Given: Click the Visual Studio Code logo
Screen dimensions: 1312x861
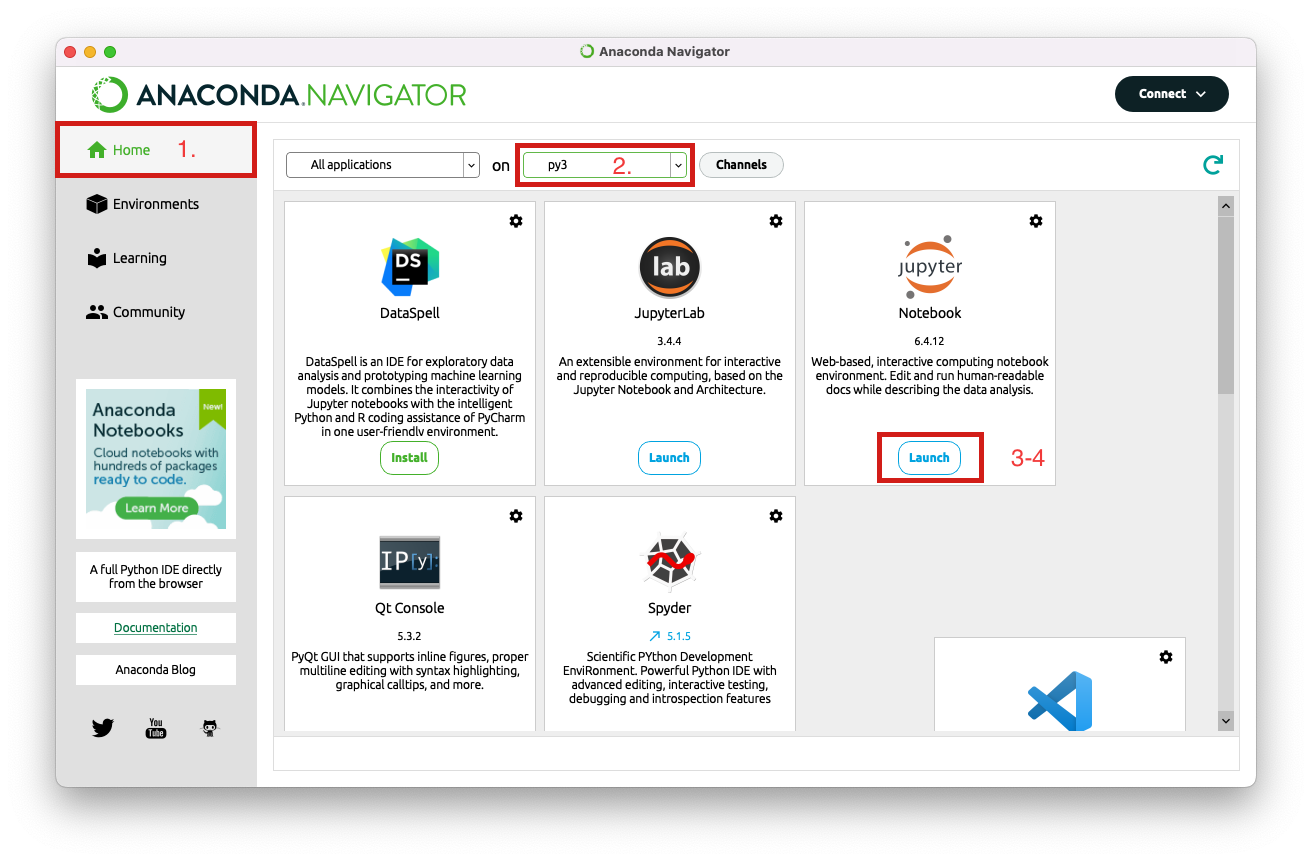Looking at the screenshot, I should point(1060,701).
